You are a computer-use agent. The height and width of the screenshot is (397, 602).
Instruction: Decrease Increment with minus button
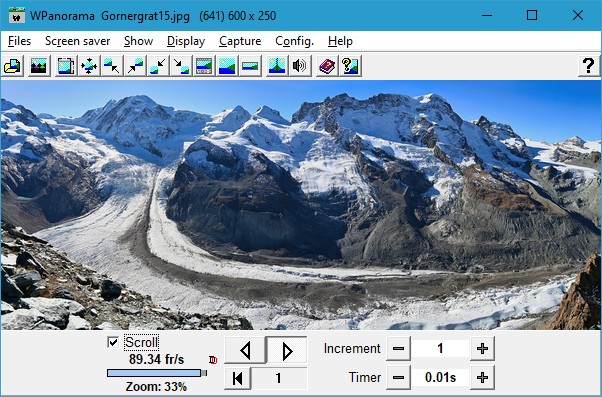[x=399, y=349]
